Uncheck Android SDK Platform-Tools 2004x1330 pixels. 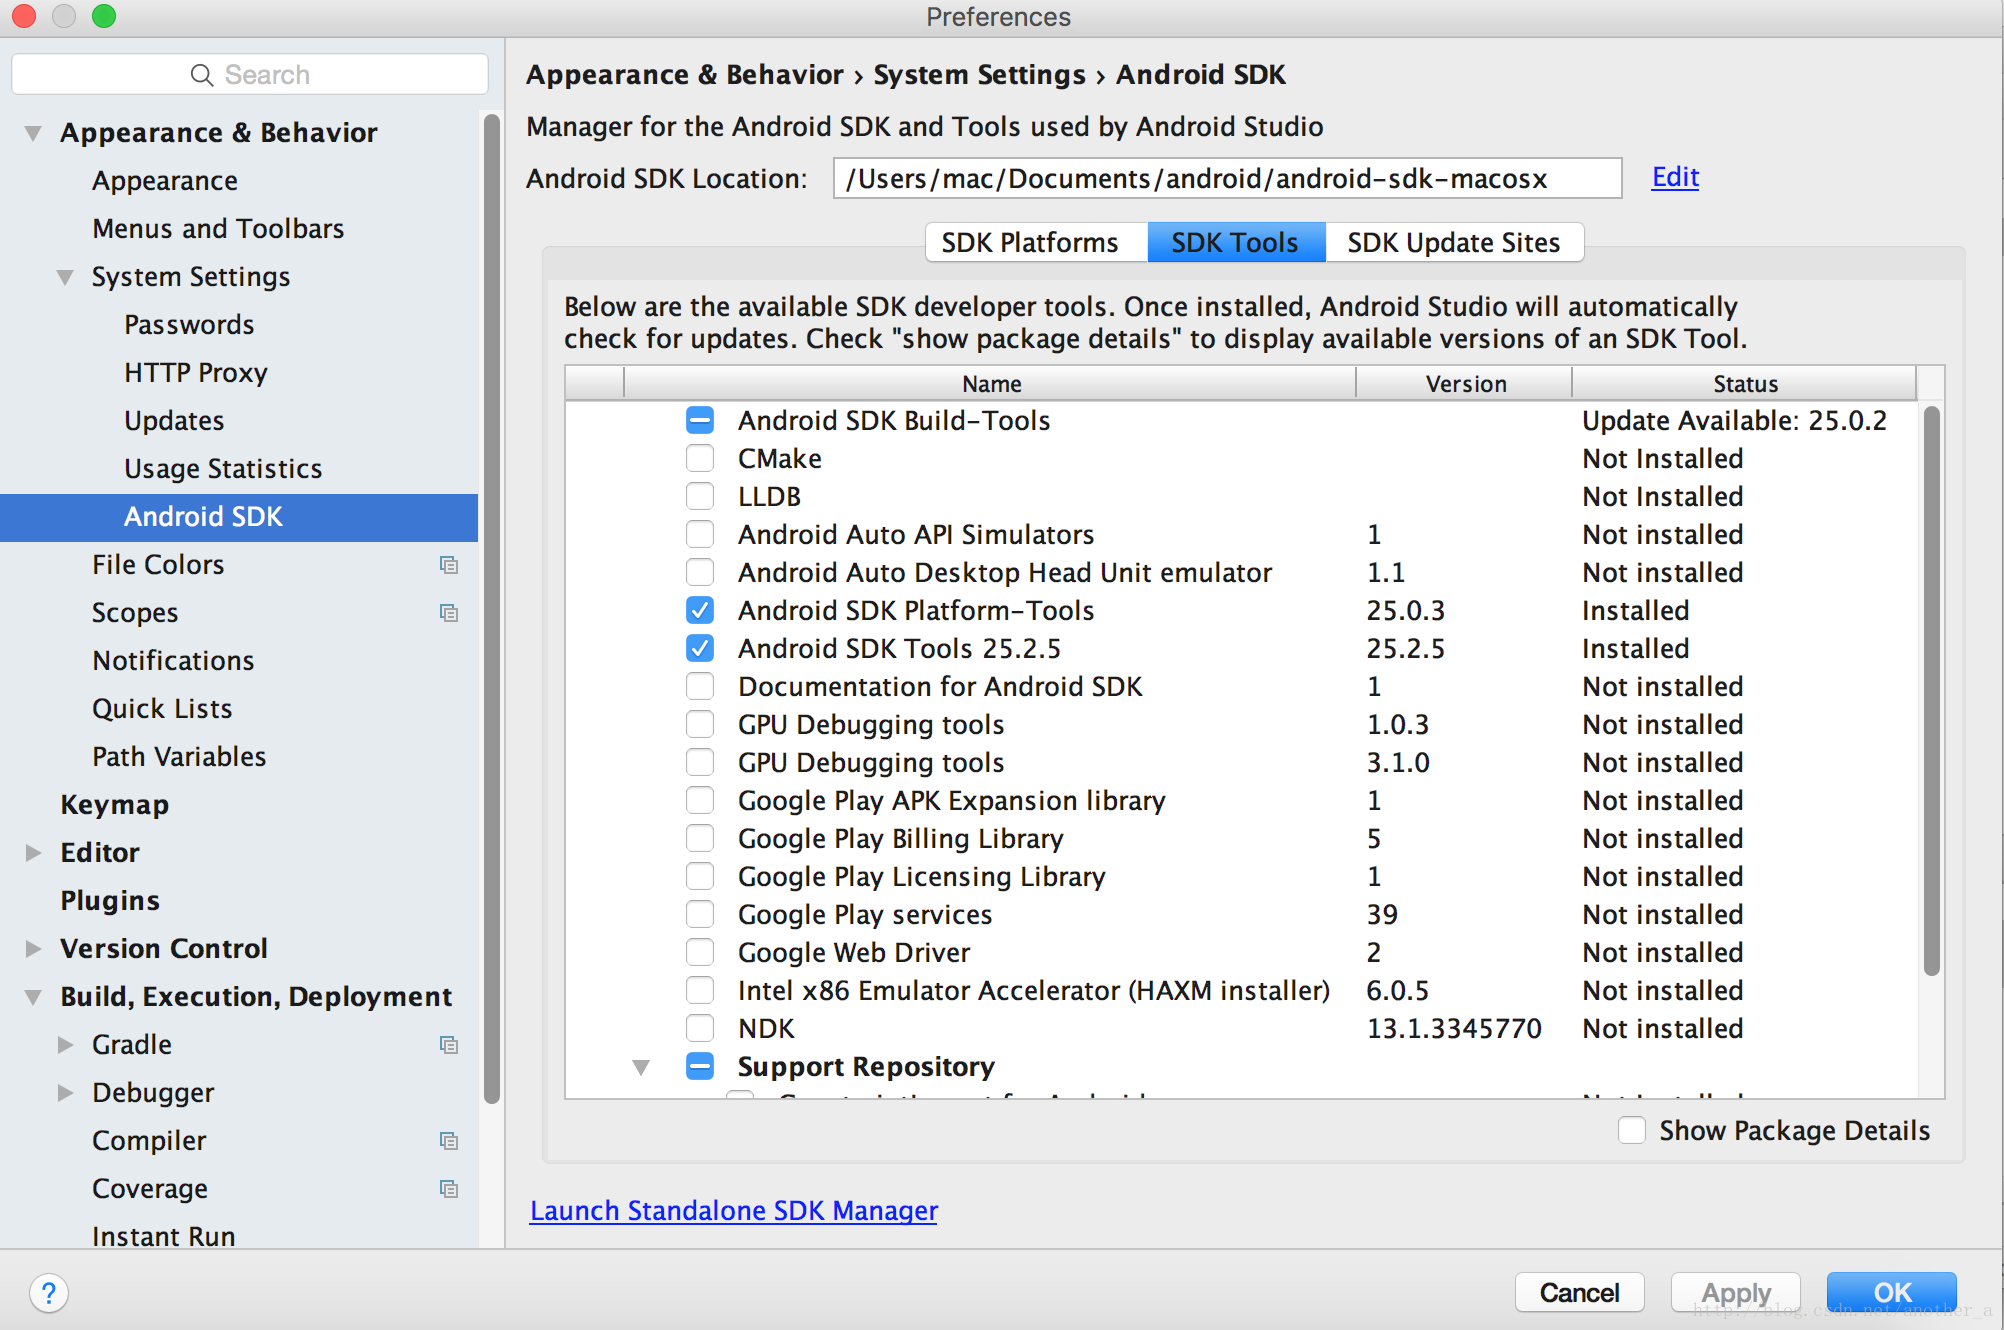pyautogui.click(x=700, y=610)
